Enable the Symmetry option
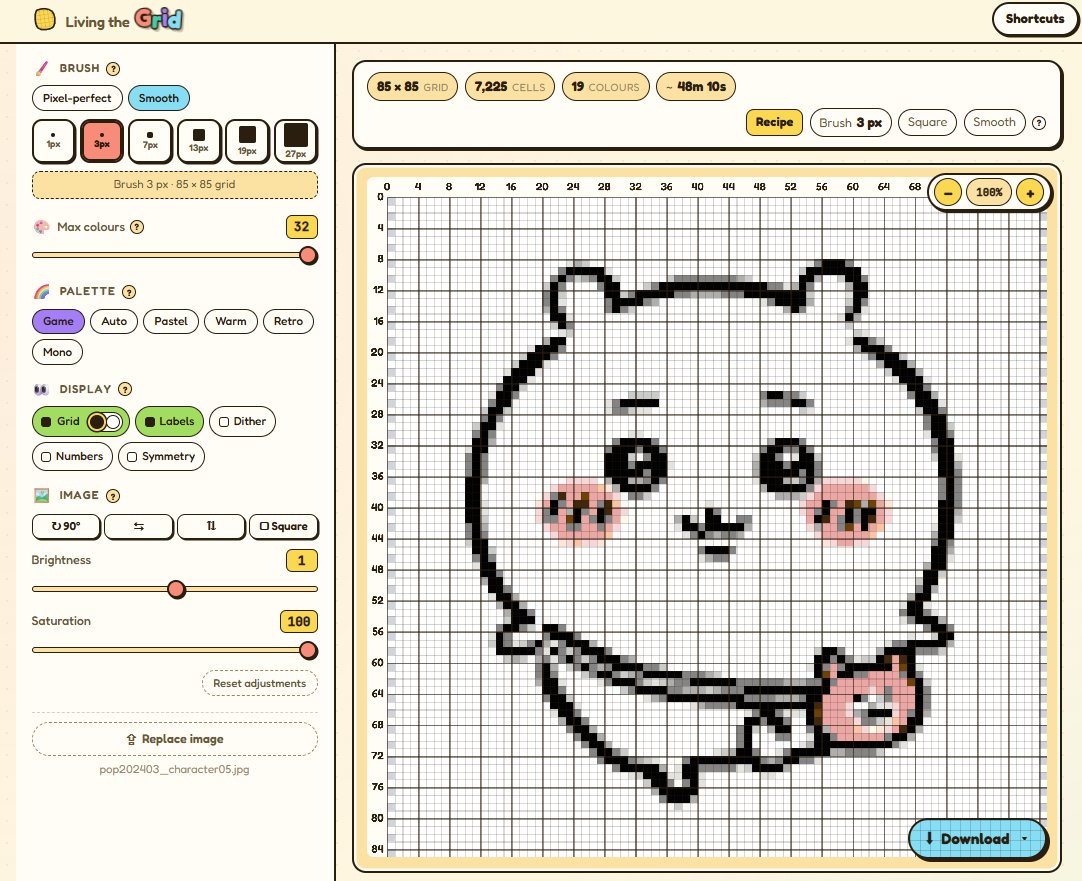The image size is (1082, 881). 162,457
